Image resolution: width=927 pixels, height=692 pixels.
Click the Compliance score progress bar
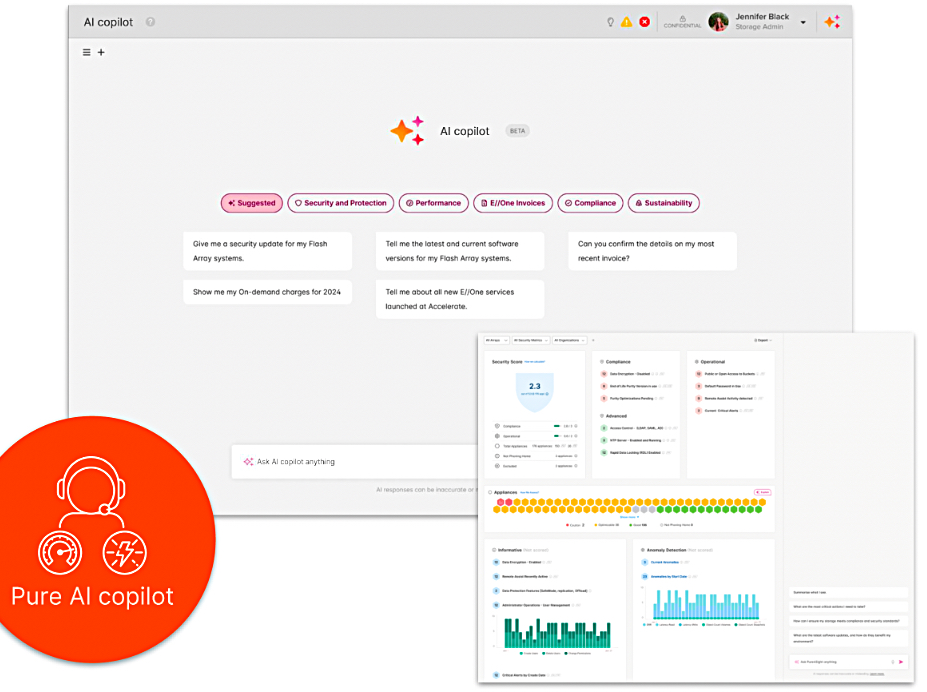coord(557,426)
